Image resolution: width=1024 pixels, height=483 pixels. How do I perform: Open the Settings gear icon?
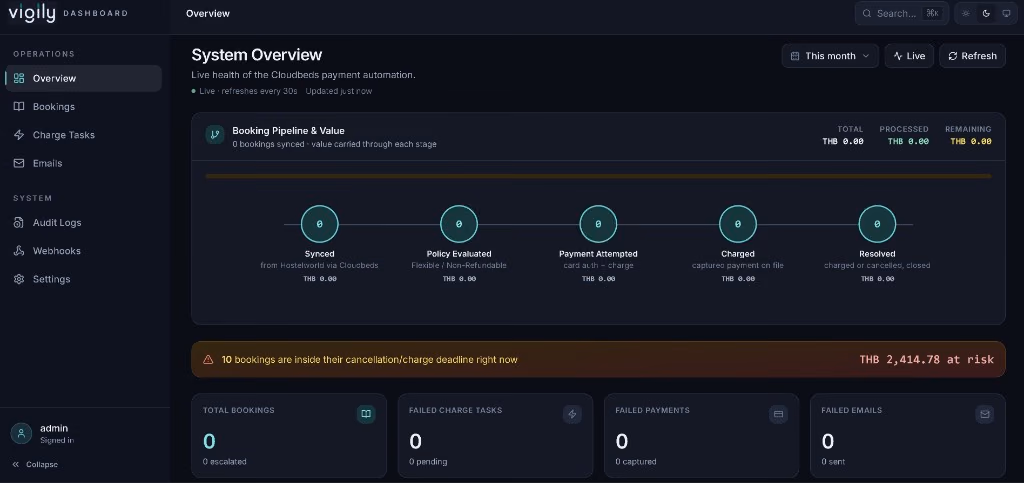19,279
